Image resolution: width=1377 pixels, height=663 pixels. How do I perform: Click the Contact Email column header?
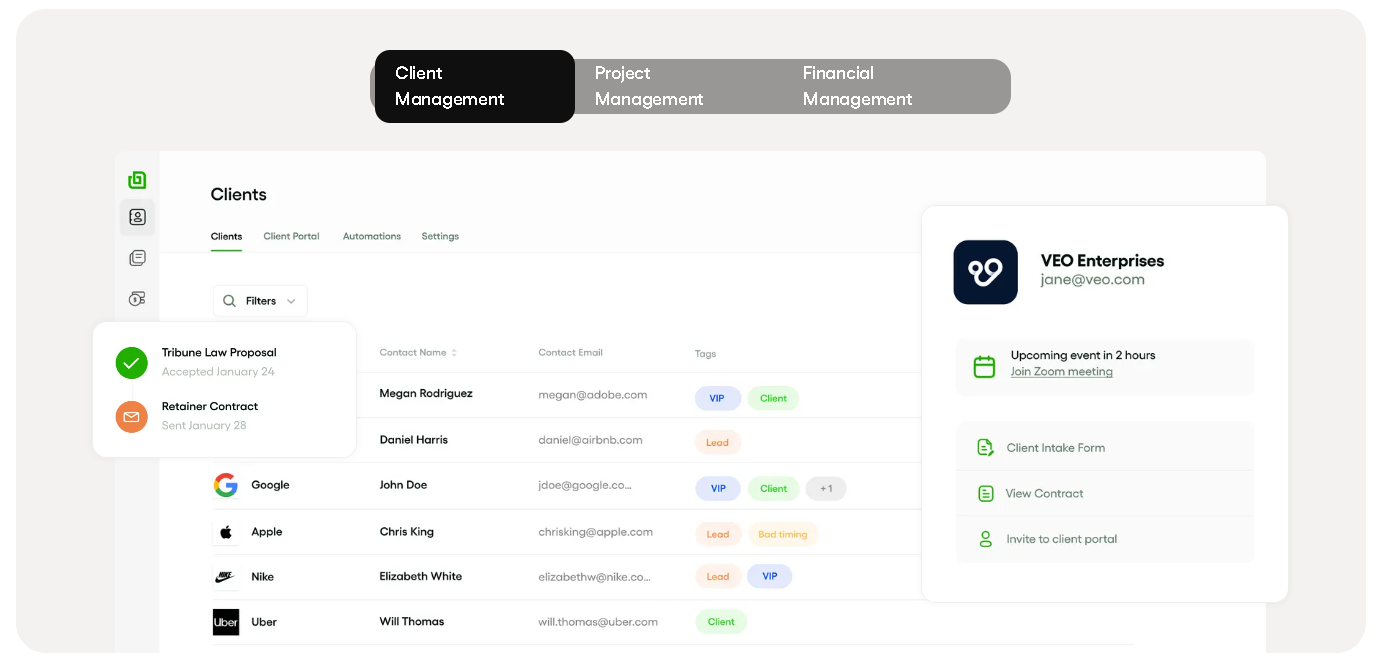[x=570, y=353]
